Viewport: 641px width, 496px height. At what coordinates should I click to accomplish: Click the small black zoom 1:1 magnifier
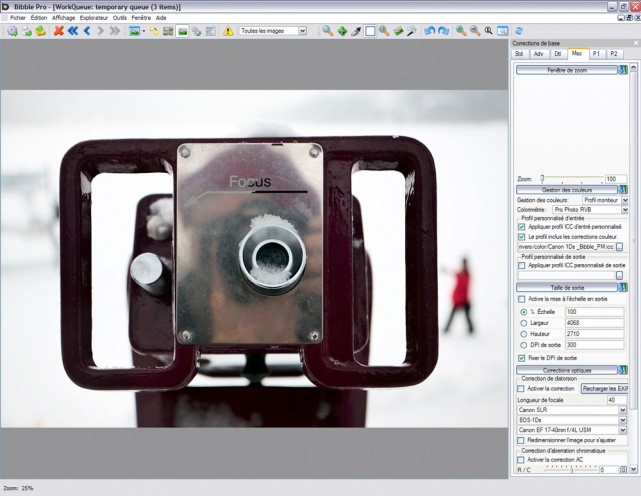click(x=489, y=31)
